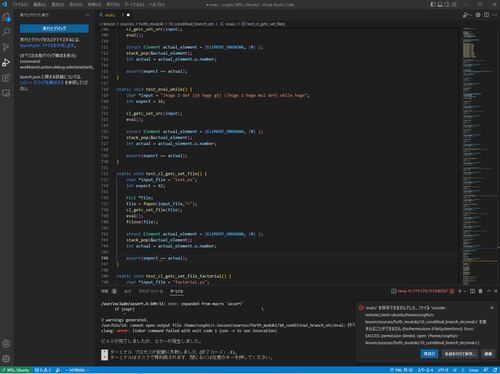Open the customize layout icon
The image size is (500, 374).
click(x=454, y=5)
